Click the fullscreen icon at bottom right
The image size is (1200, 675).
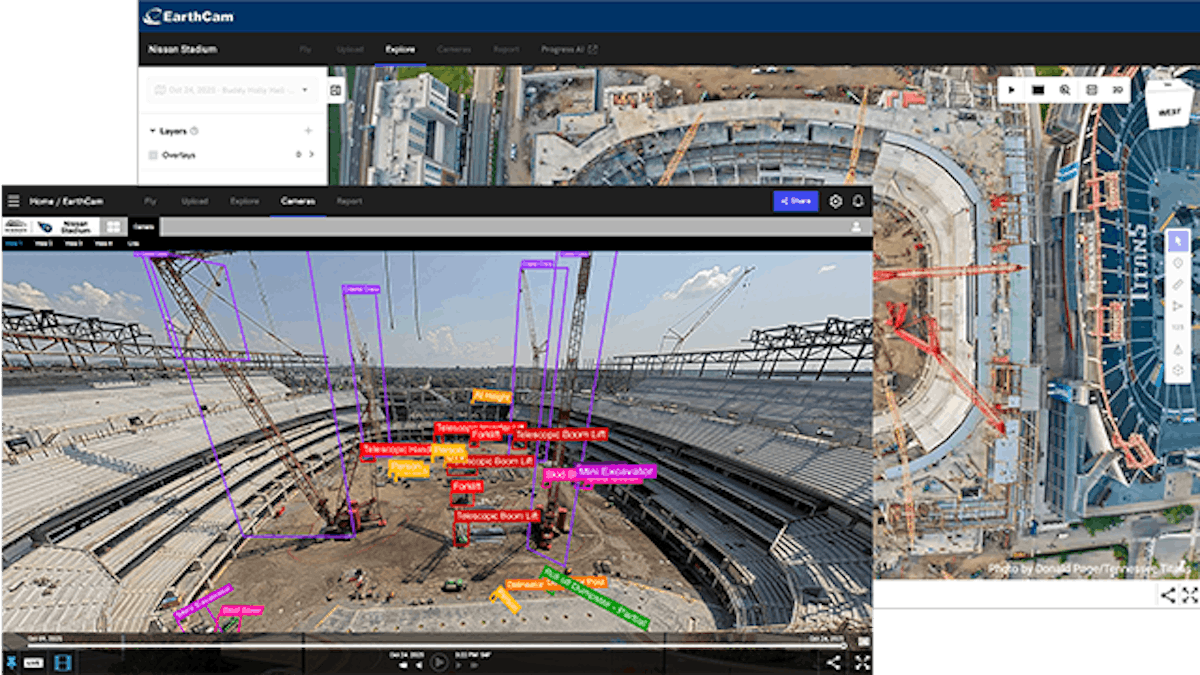[864, 661]
